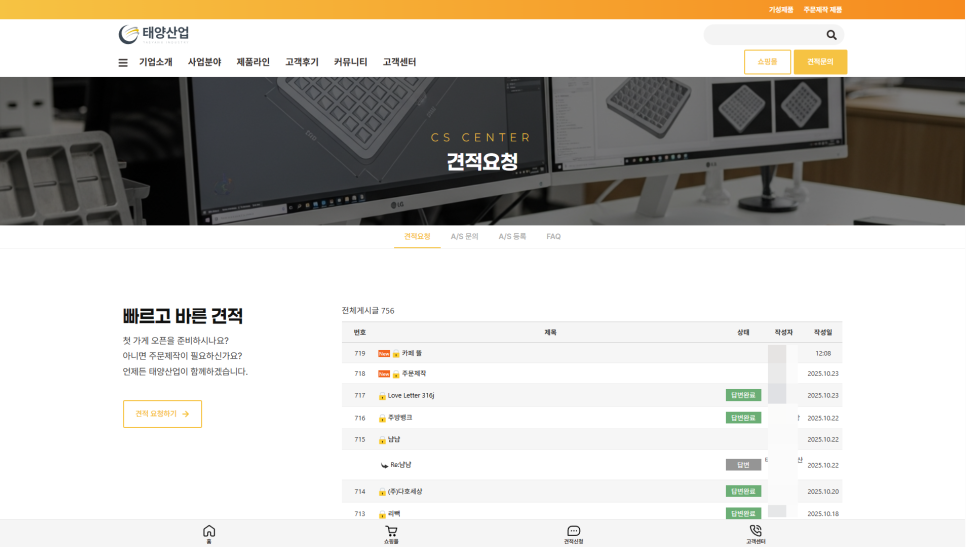The image size is (966, 547).
Task: Click the 고객센터 phone icon
Action: 755,531
